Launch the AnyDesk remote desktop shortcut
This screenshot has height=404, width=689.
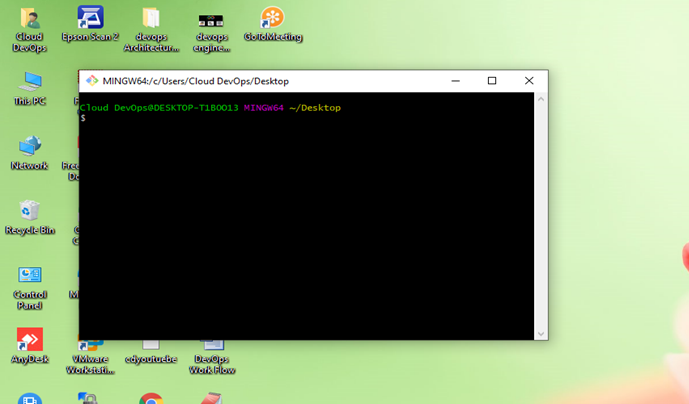click(30, 340)
